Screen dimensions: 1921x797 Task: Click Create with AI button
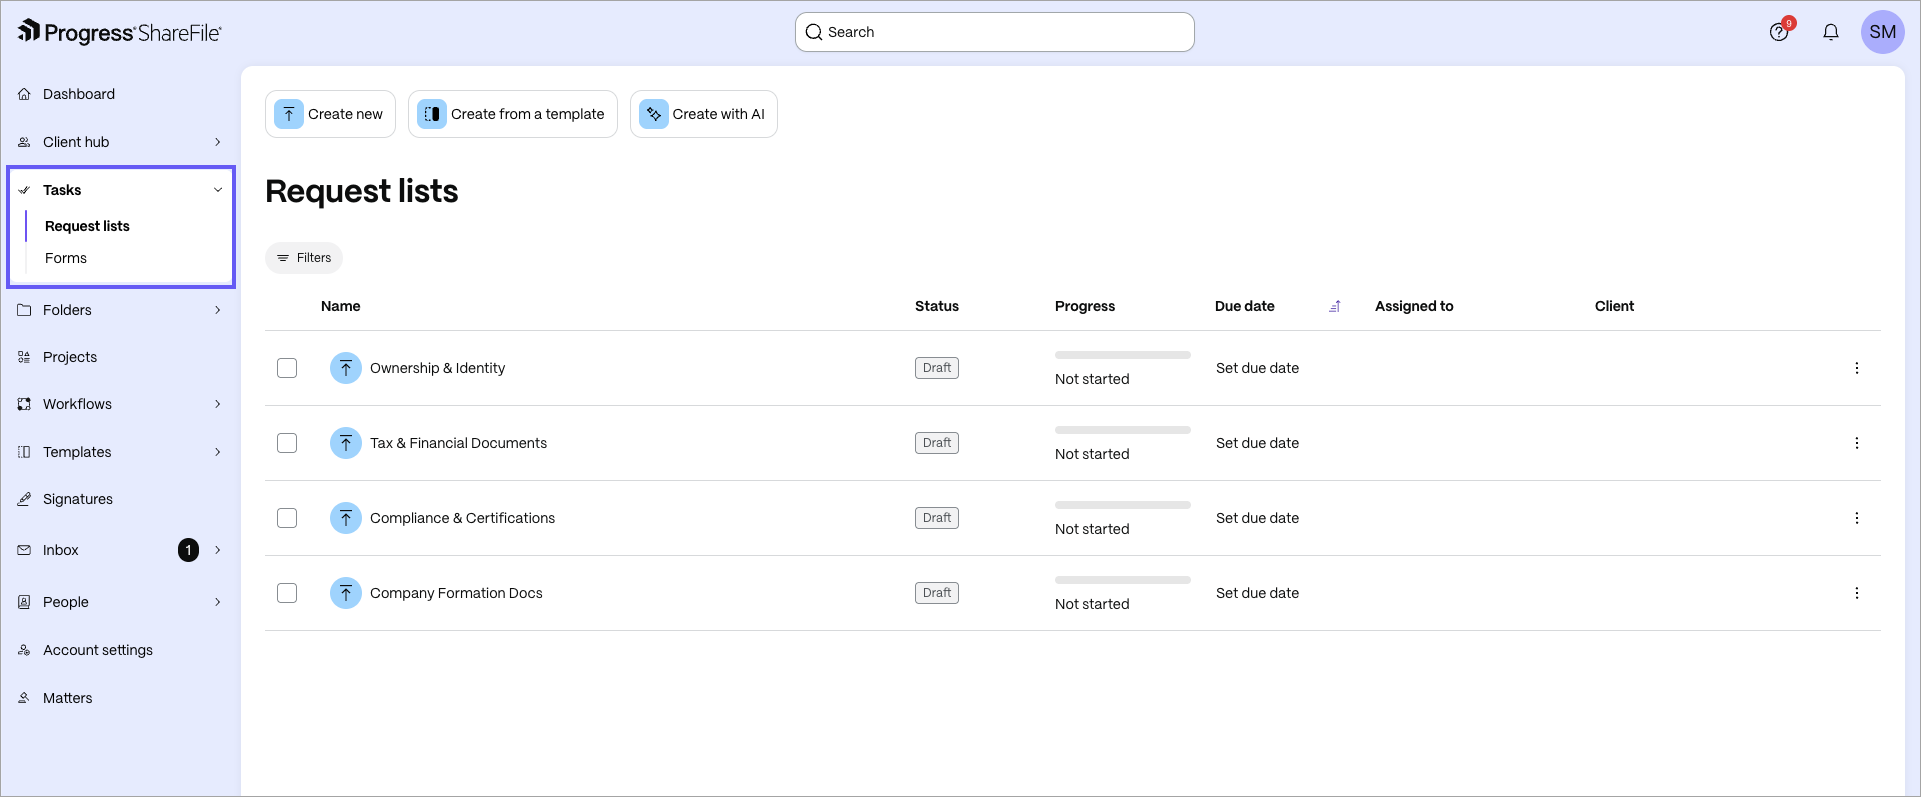(x=704, y=114)
